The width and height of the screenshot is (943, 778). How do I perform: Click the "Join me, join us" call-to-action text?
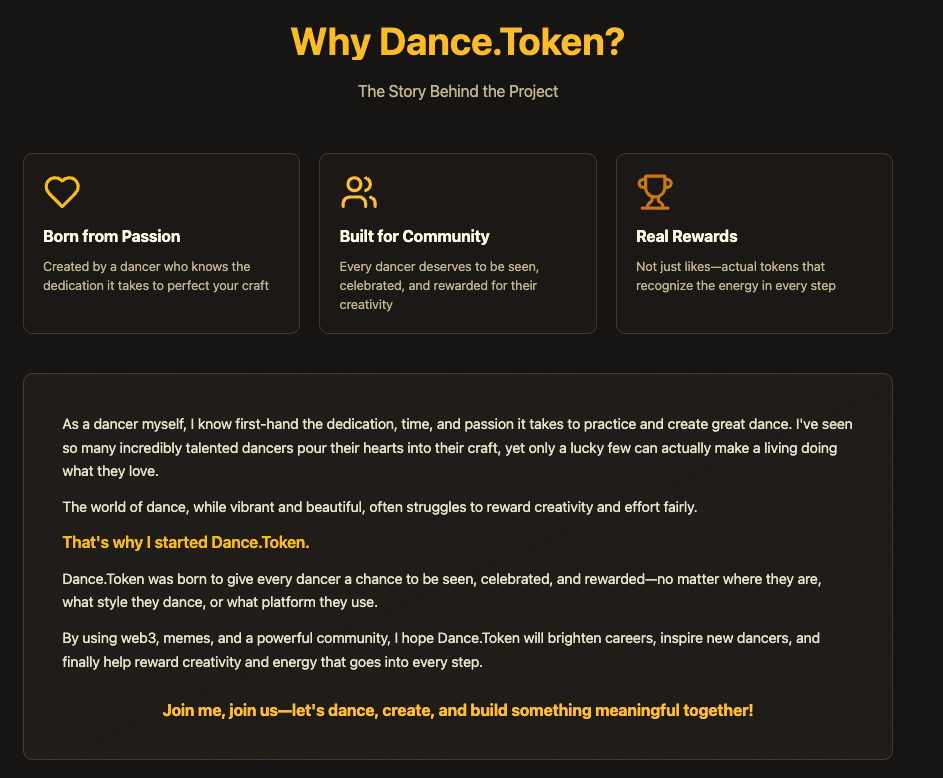coord(458,711)
